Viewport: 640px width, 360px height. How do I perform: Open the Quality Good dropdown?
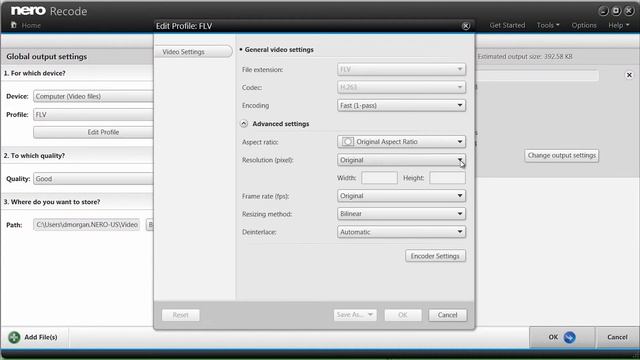93,179
